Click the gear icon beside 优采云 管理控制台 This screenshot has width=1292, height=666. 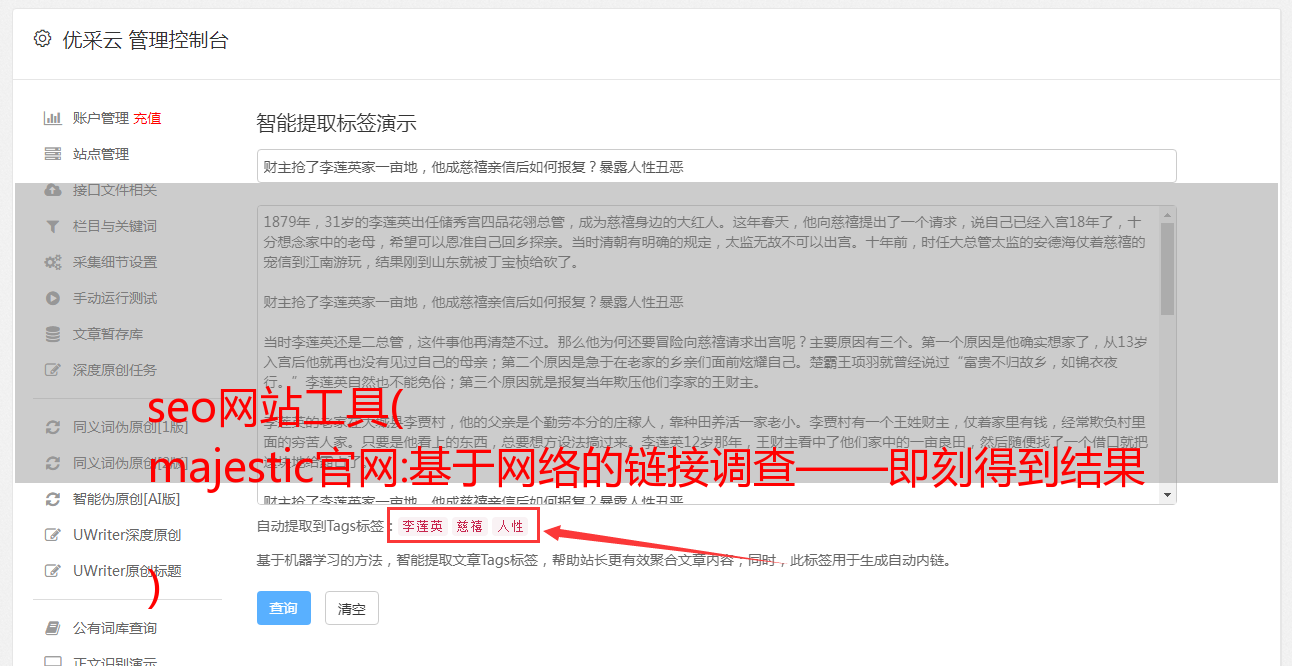click(x=42, y=39)
